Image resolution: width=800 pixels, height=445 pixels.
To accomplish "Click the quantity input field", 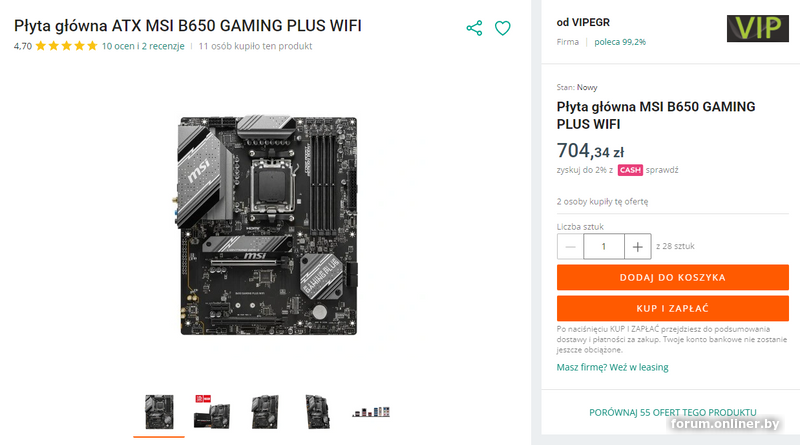I will [604, 246].
